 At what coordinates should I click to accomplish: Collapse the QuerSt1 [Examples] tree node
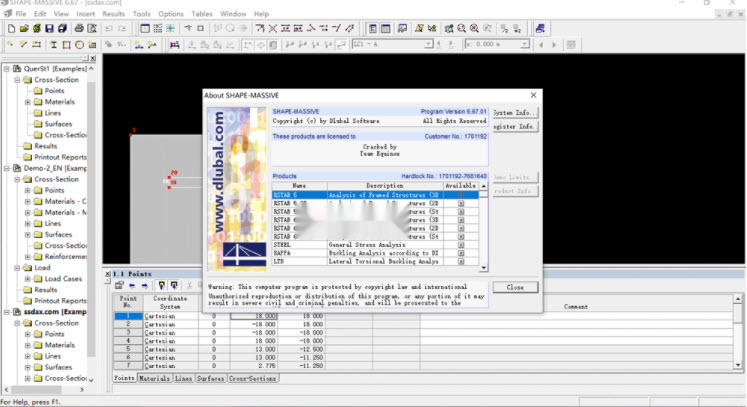[5, 69]
